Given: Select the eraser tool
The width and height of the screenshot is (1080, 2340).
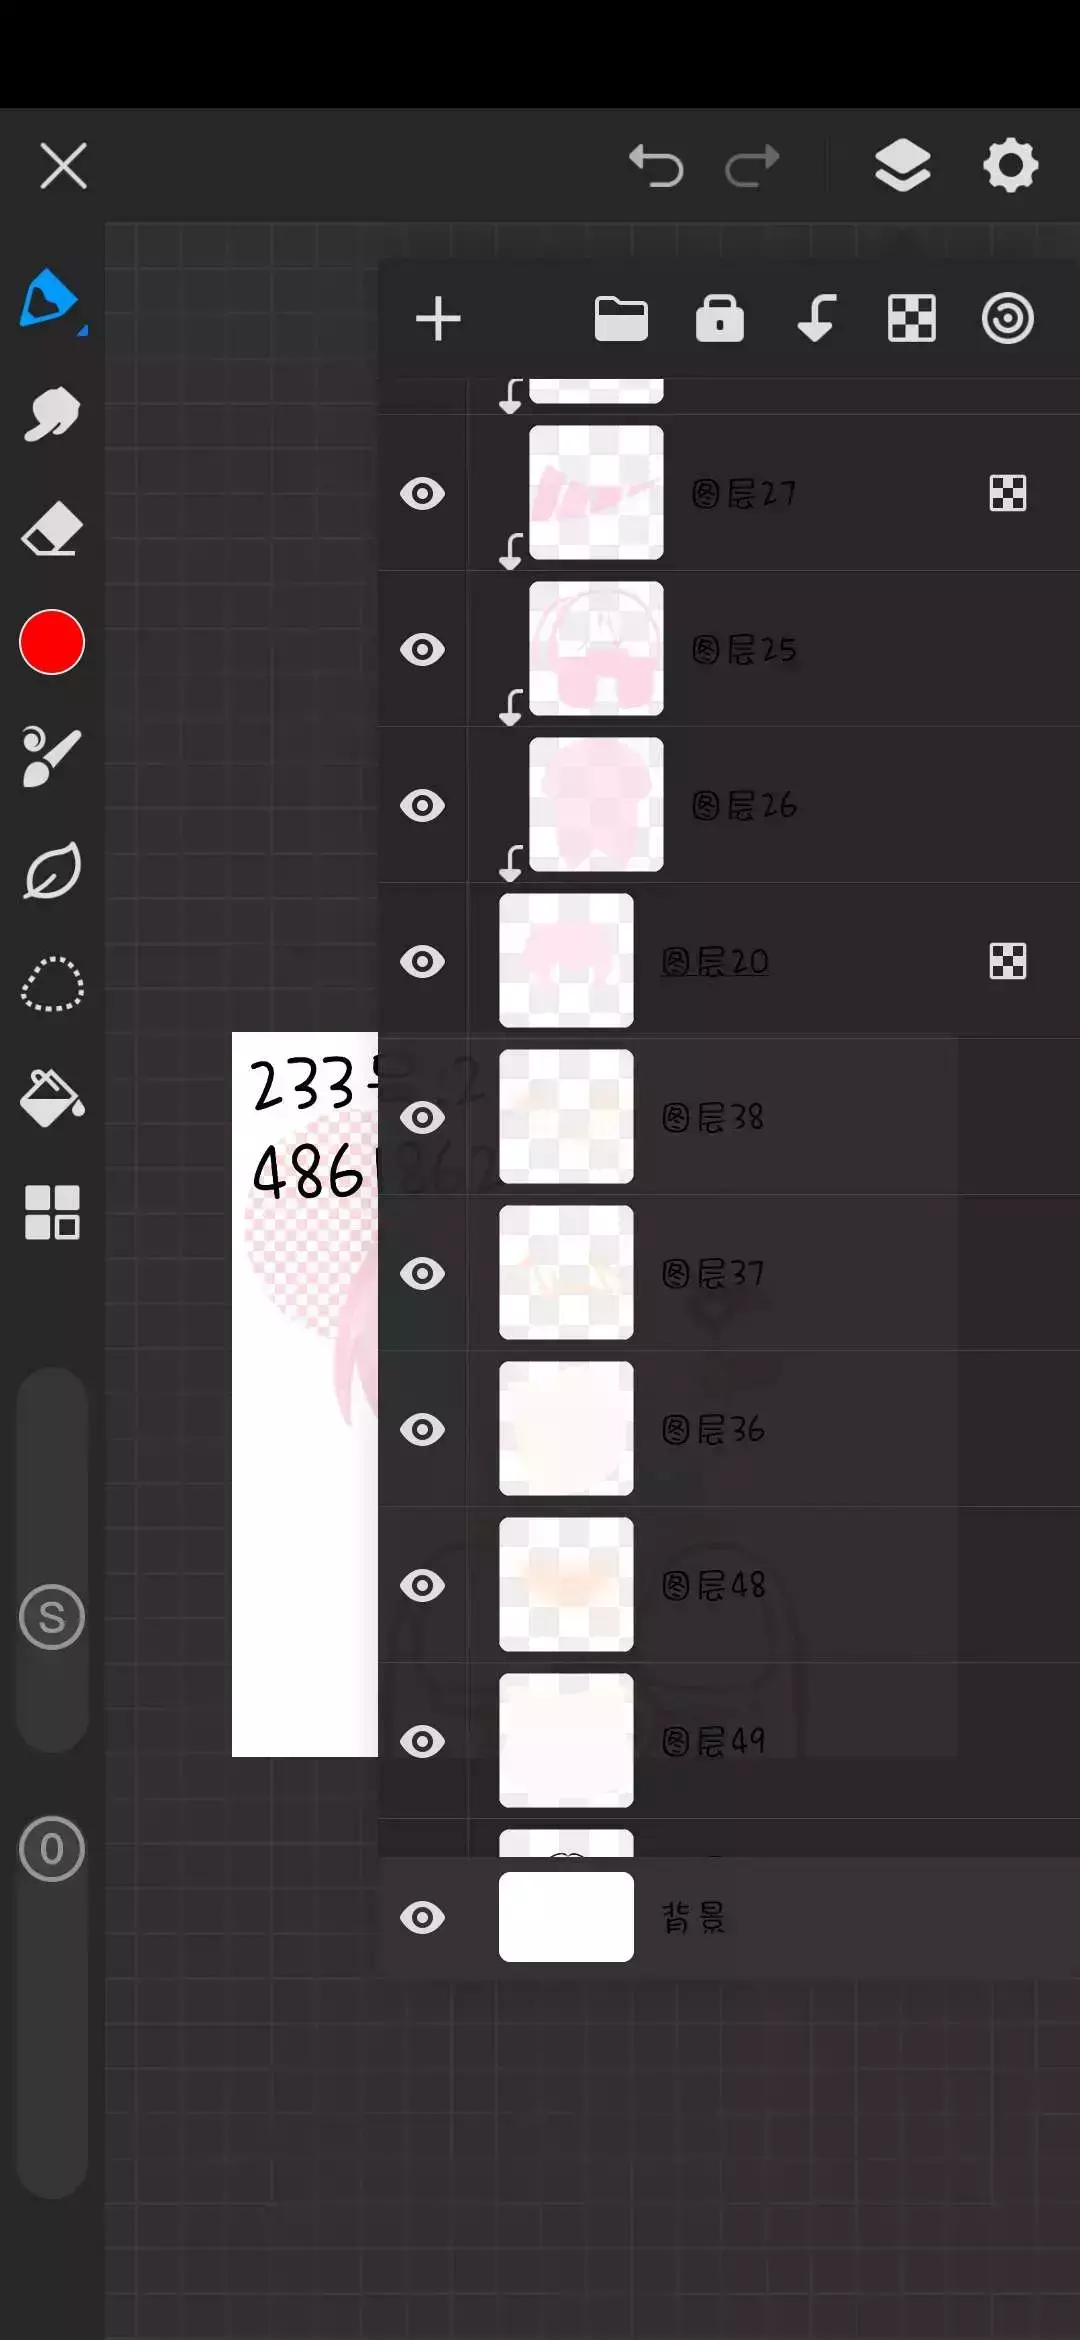Looking at the screenshot, I should (x=51, y=528).
